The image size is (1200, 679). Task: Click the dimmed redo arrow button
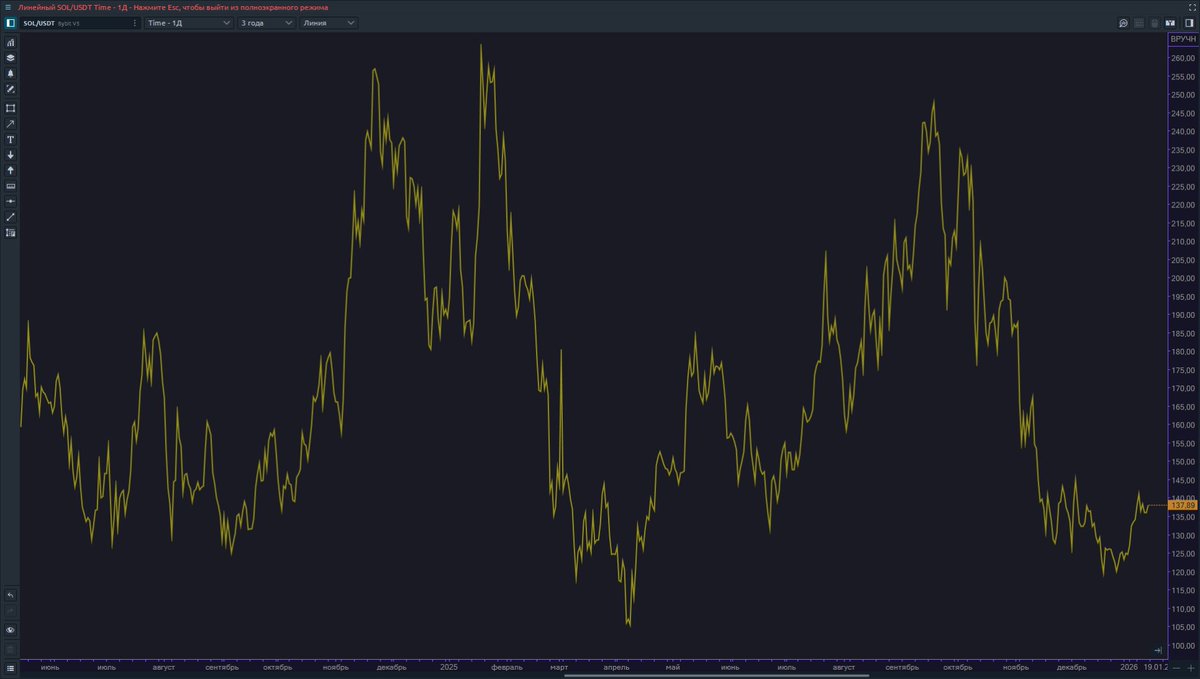click(x=11, y=610)
